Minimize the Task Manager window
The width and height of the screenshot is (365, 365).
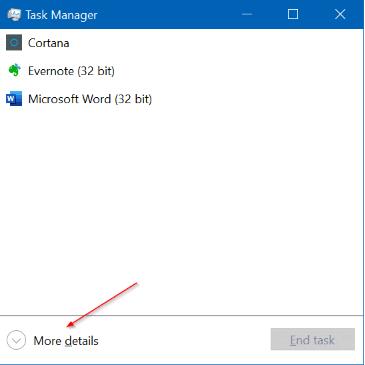pos(247,14)
